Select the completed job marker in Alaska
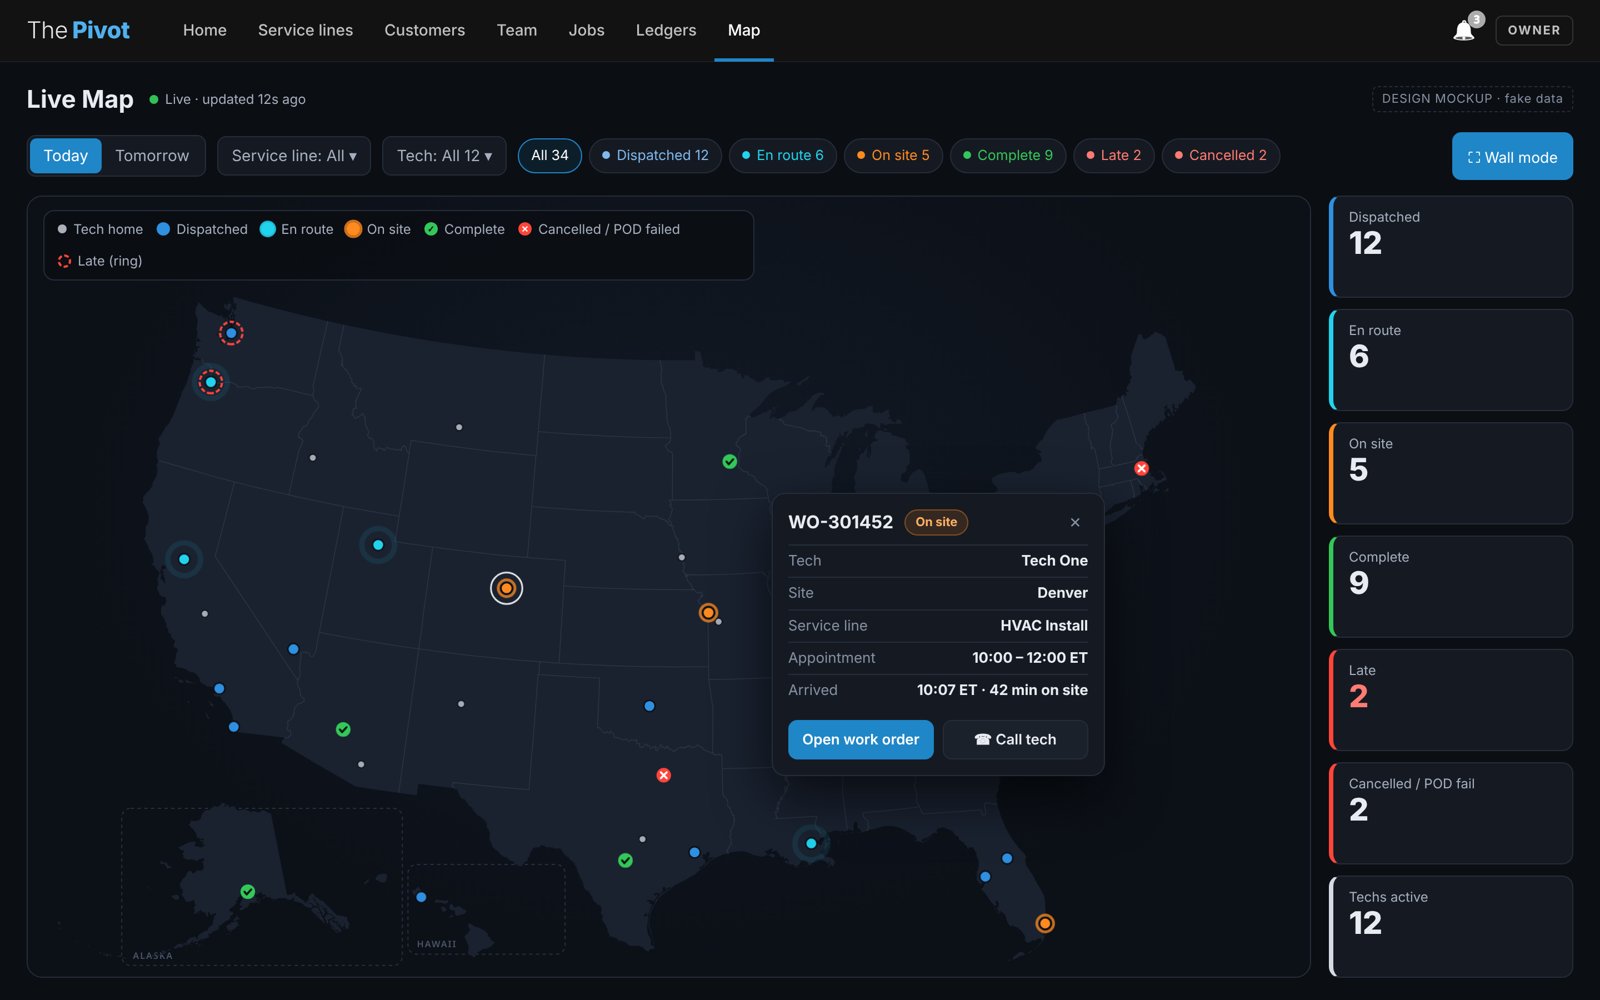The width and height of the screenshot is (1600, 1000). click(x=248, y=891)
